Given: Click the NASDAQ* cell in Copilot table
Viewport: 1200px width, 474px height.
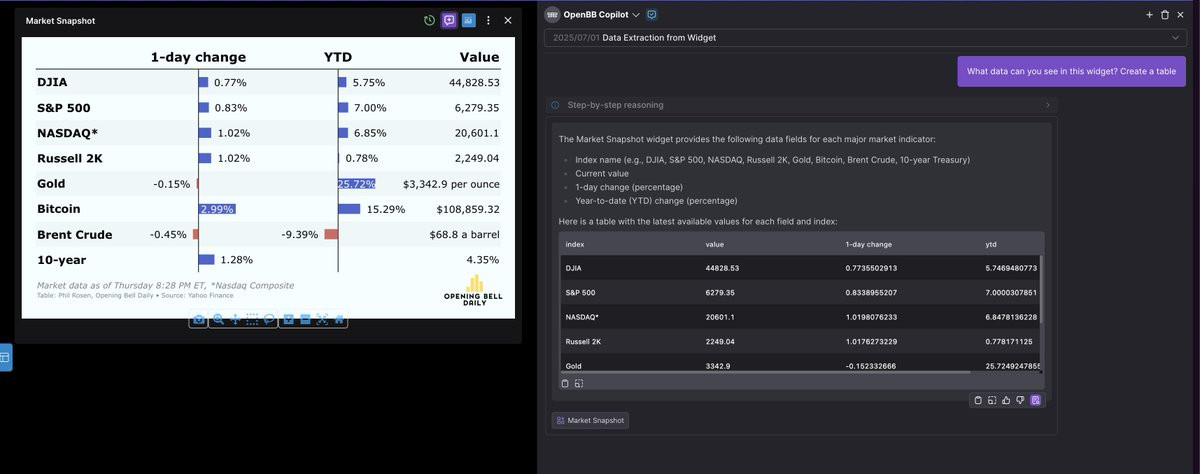Looking at the screenshot, I should (x=581, y=317).
